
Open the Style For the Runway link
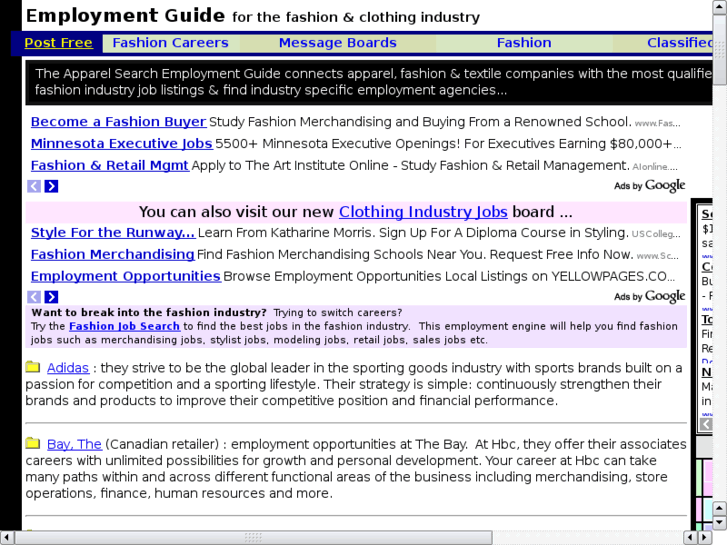pos(113,232)
